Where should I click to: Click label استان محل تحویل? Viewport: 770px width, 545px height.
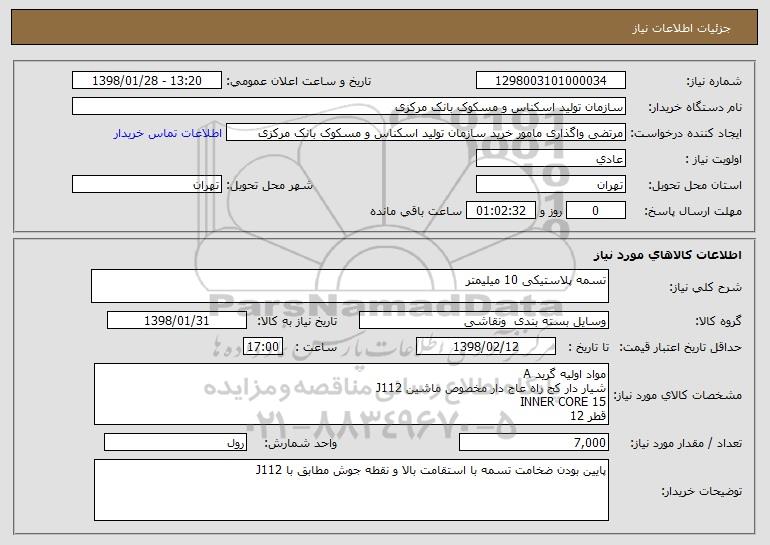click(x=695, y=186)
